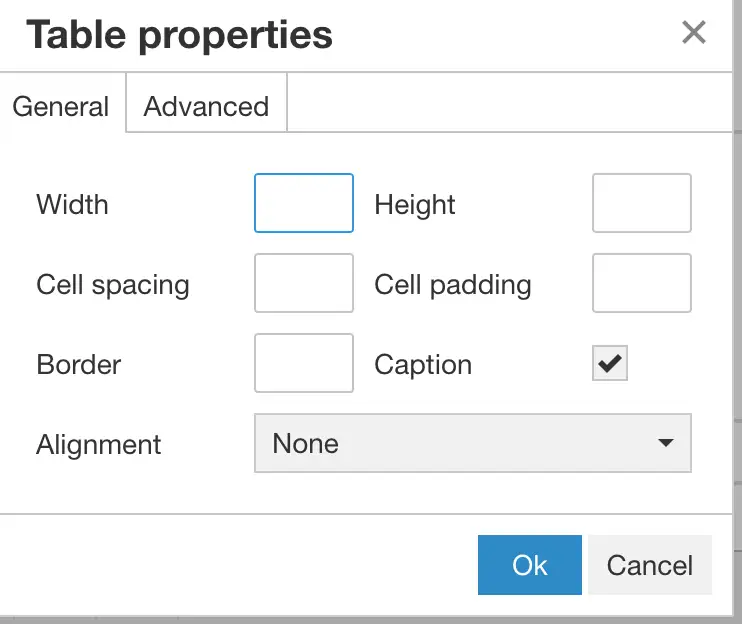Focus the Width input field

click(304, 203)
